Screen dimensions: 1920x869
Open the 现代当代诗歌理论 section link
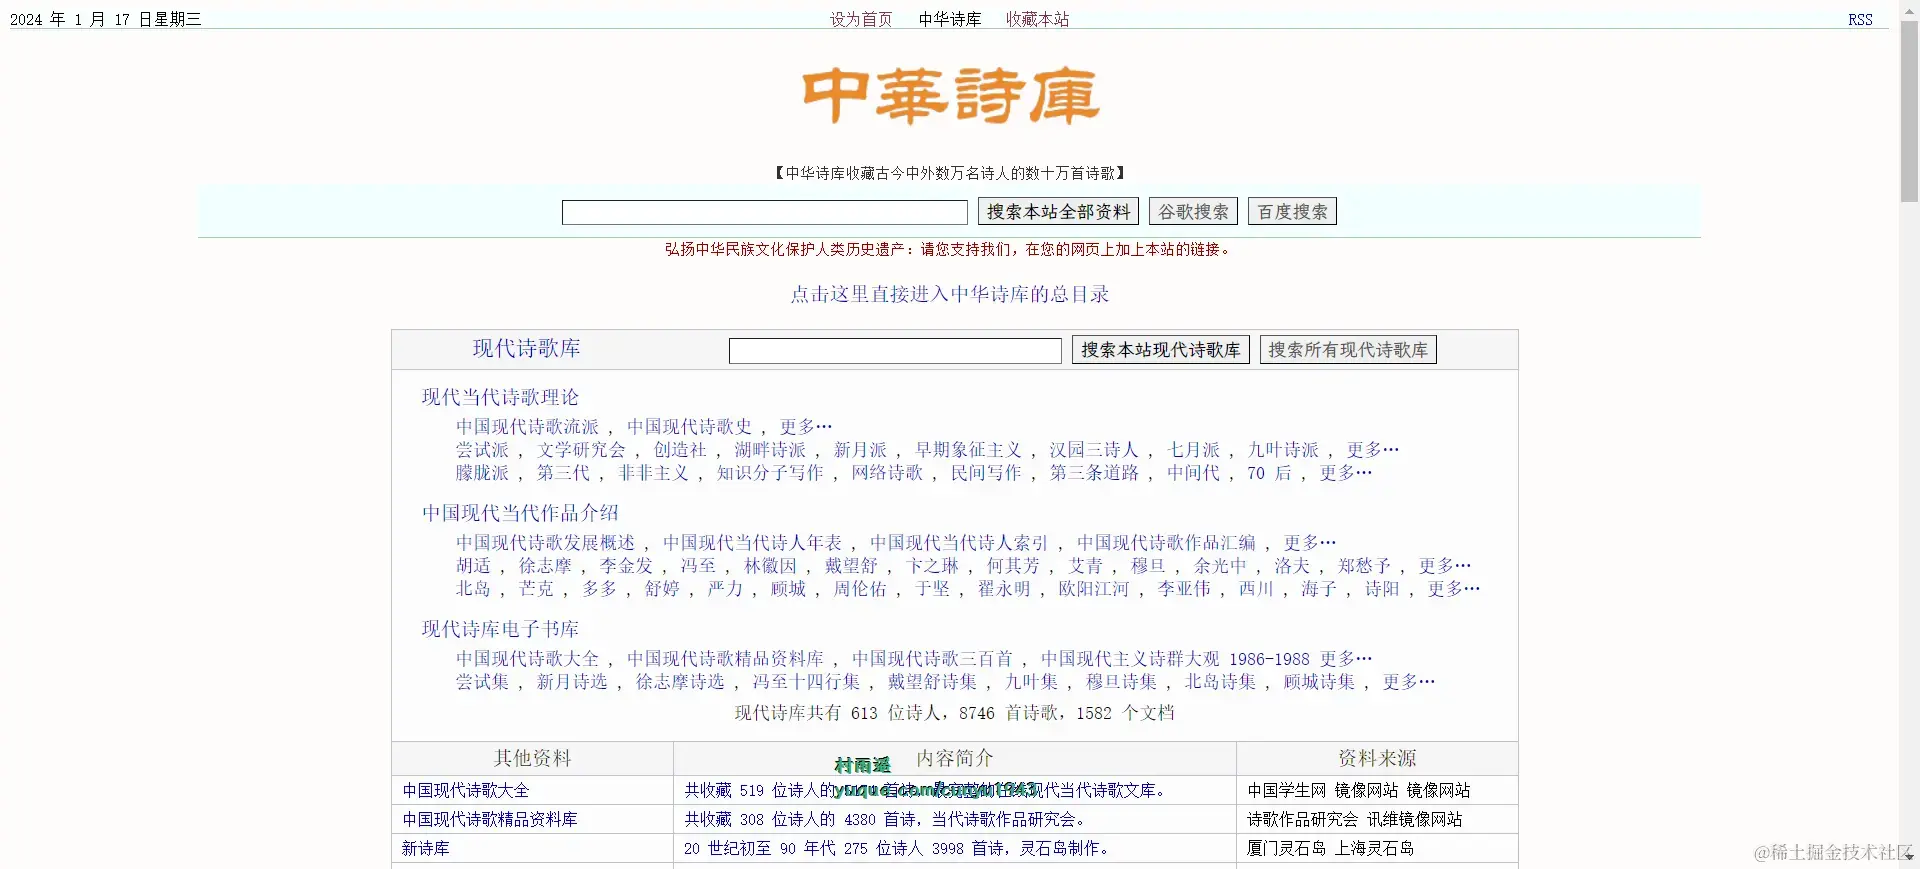(500, 397)
